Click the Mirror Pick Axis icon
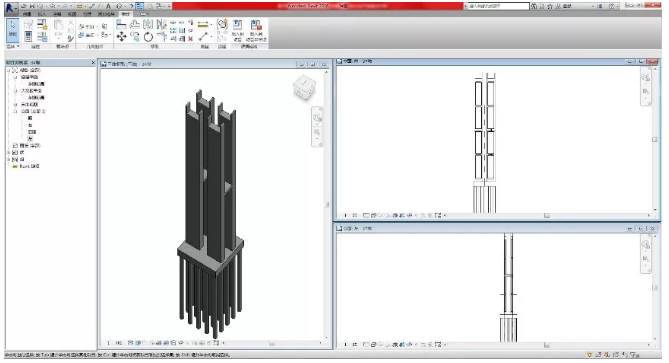The image size is (669, 363). [148, 24]
